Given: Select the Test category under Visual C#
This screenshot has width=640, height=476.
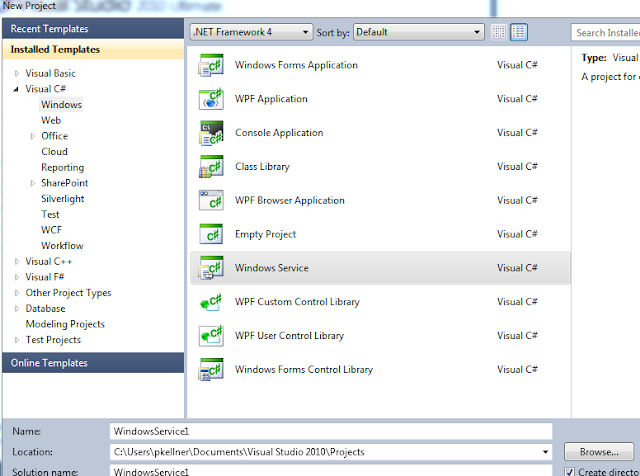Looking at the screenshot, I should [50, 214].
